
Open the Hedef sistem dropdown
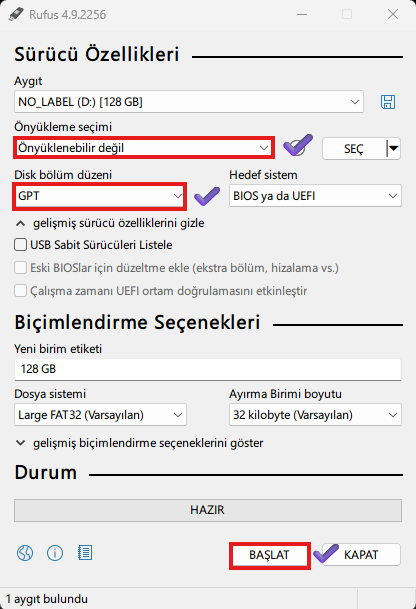click(315, 196)
